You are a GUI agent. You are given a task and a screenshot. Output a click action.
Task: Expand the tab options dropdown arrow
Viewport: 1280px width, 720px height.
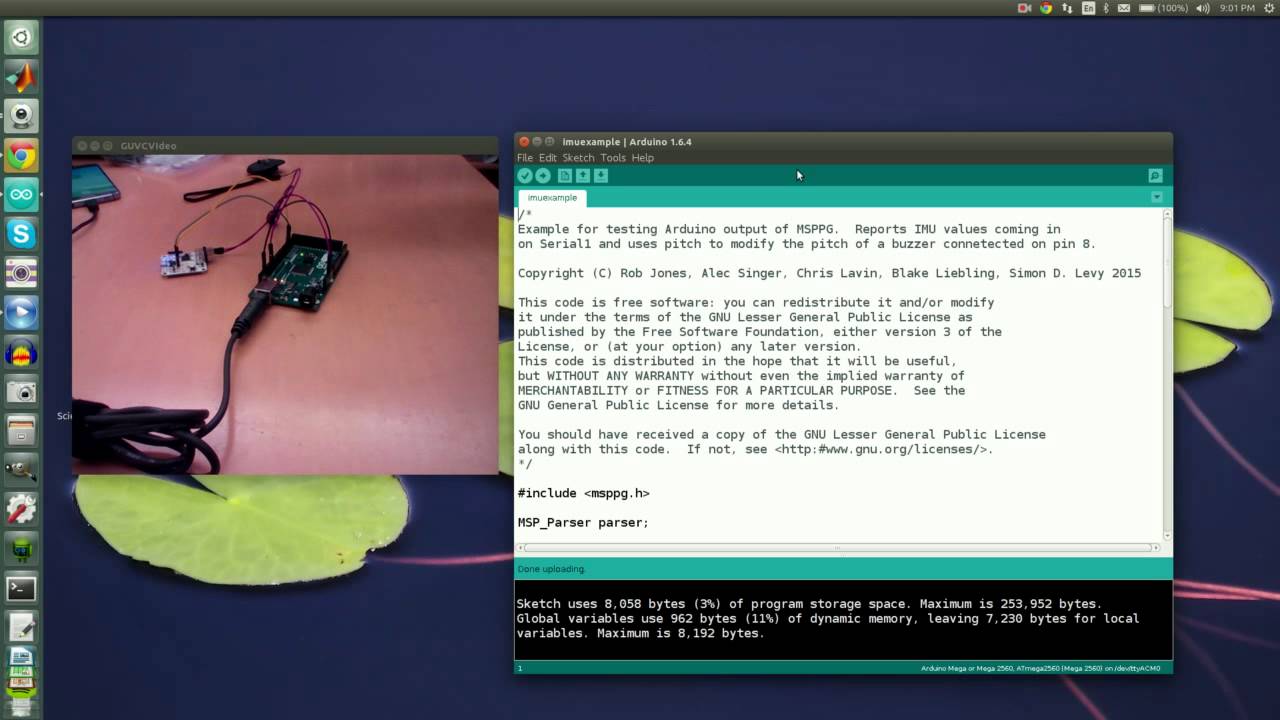coord(1157,197)
